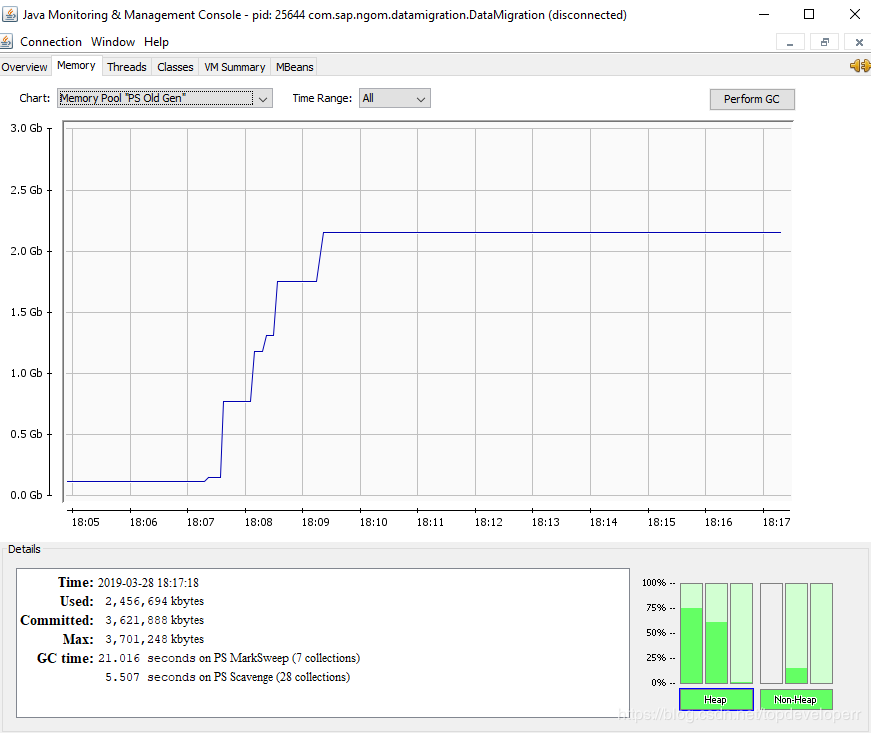
Task: Switch to the Threads tab
Action: 127,67
